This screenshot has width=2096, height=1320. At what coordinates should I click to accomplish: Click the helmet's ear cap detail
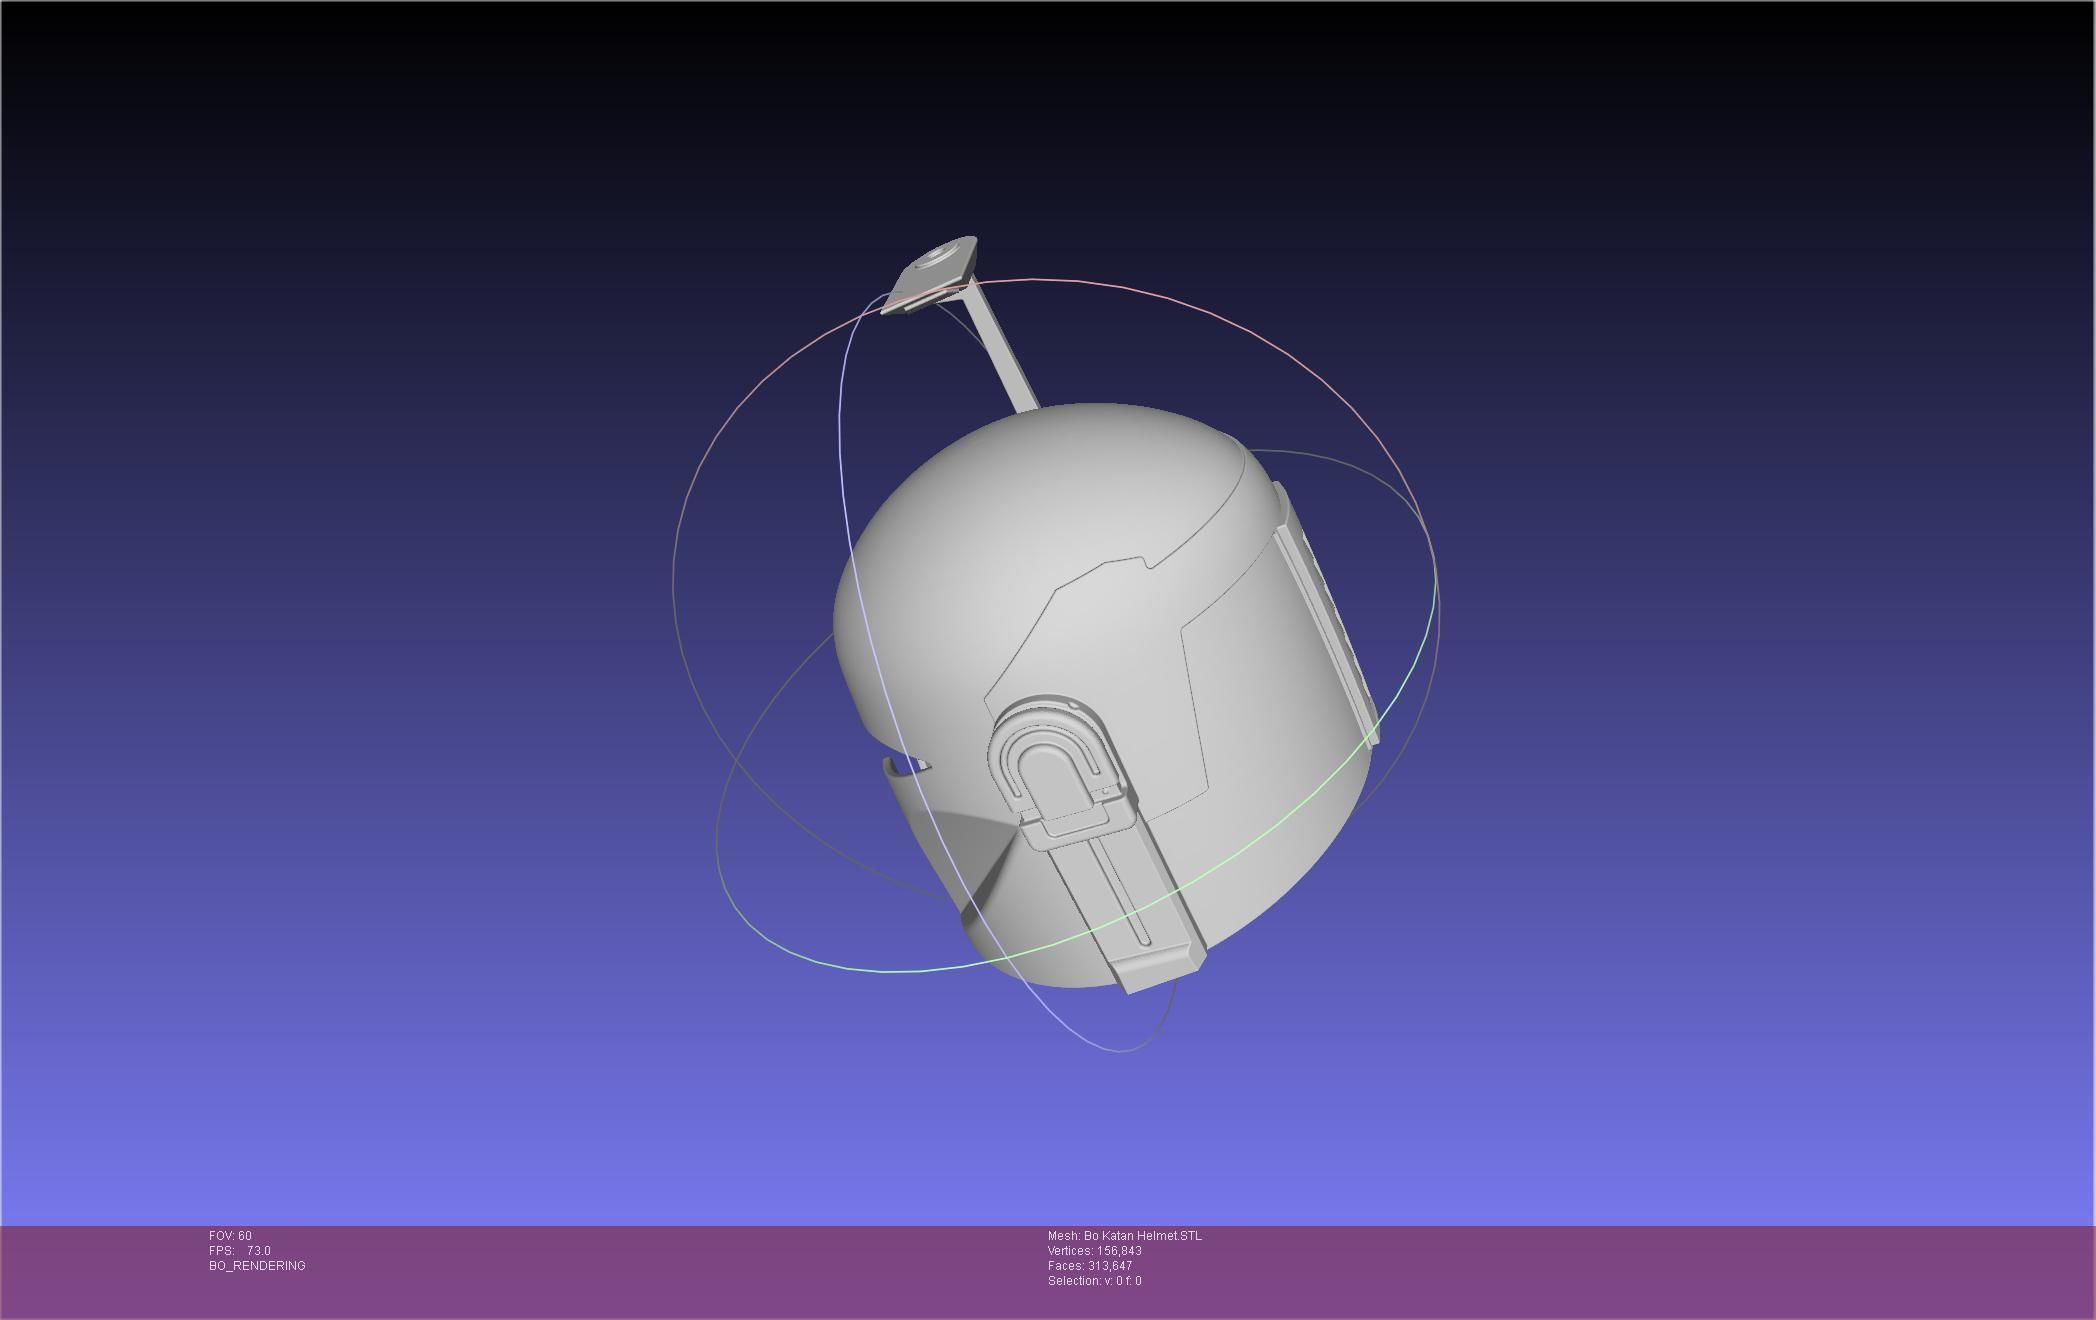[1060, 775]
